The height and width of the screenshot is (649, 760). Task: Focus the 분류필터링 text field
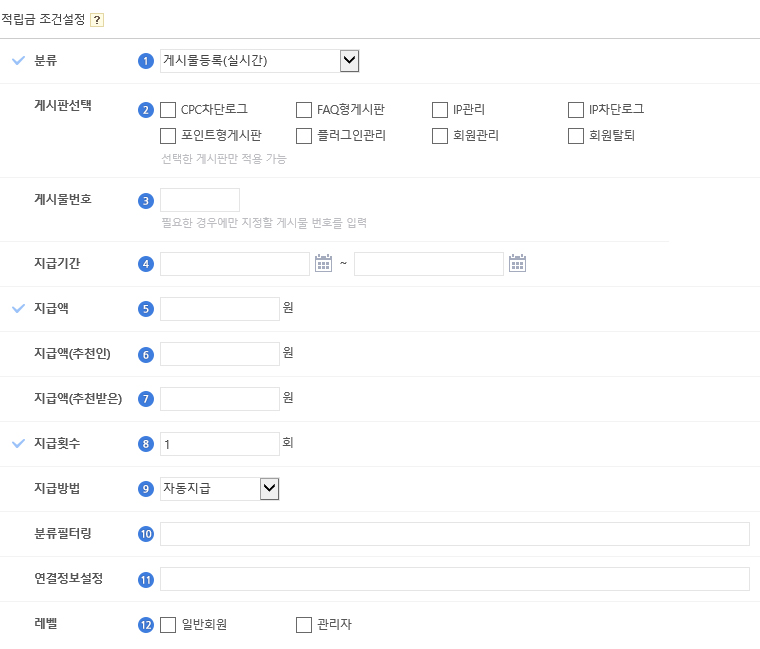454,534
